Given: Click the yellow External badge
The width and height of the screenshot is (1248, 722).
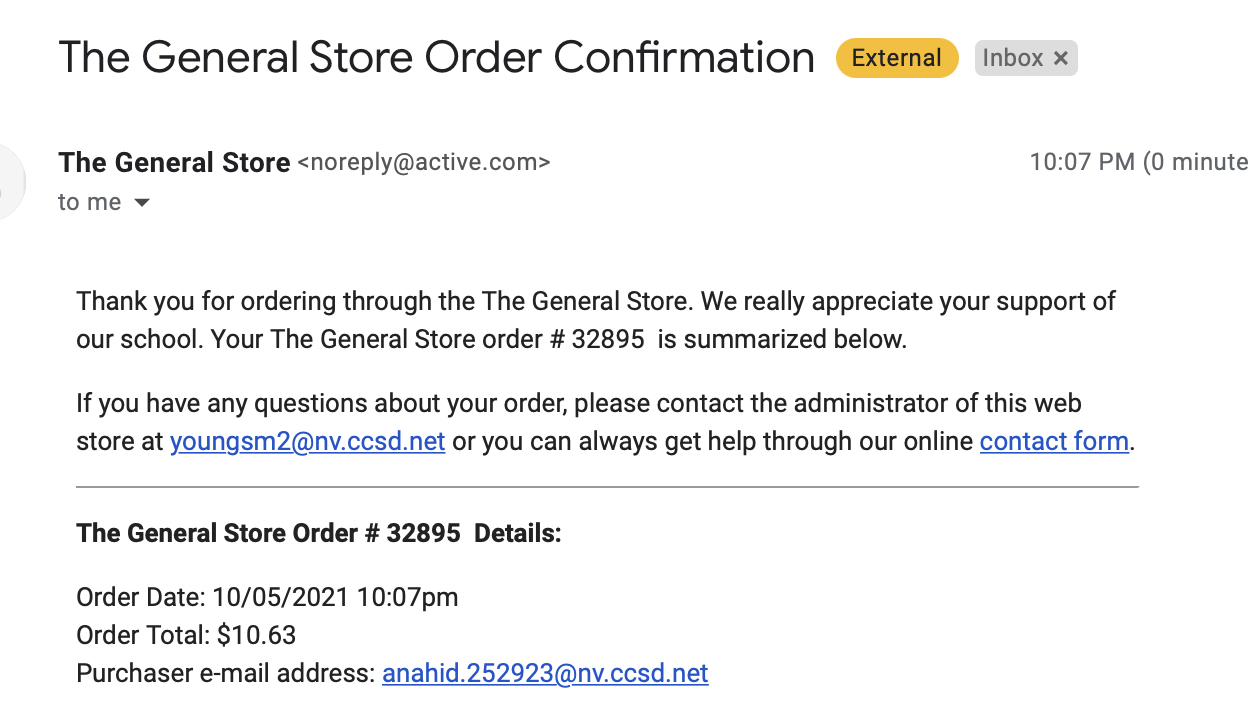Looking at the screenshot, I should [896, 58].
